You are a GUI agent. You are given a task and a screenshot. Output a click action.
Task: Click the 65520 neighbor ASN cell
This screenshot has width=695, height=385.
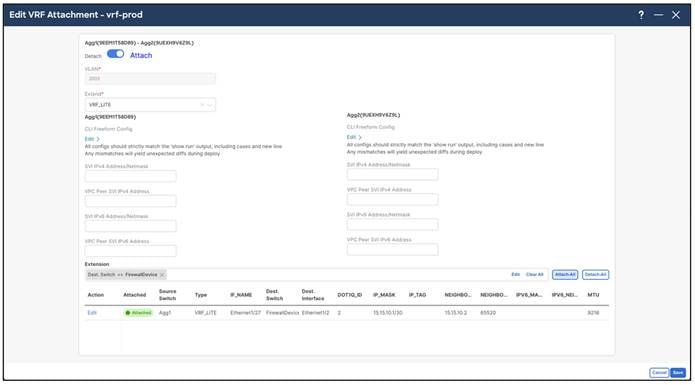(x=488, y=313)
